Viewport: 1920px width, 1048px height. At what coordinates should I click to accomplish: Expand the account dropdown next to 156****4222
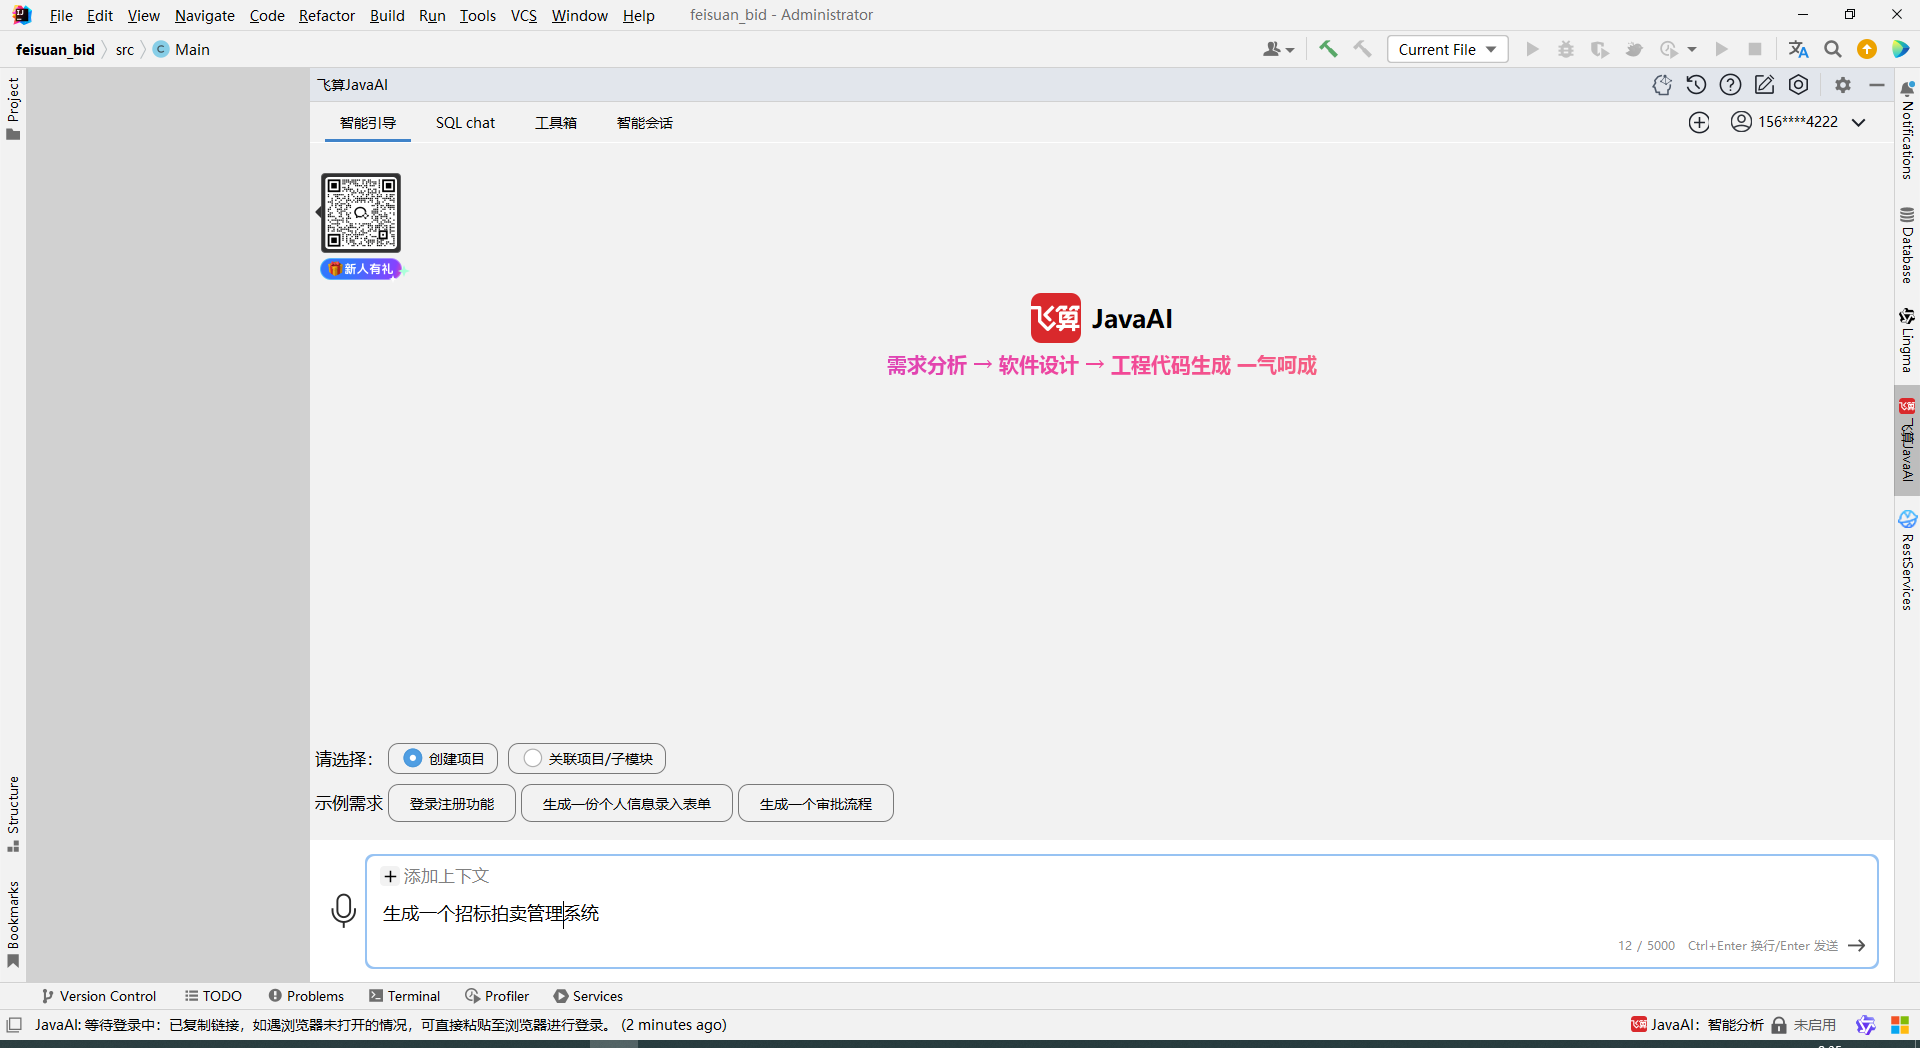tap(1860, 122)
